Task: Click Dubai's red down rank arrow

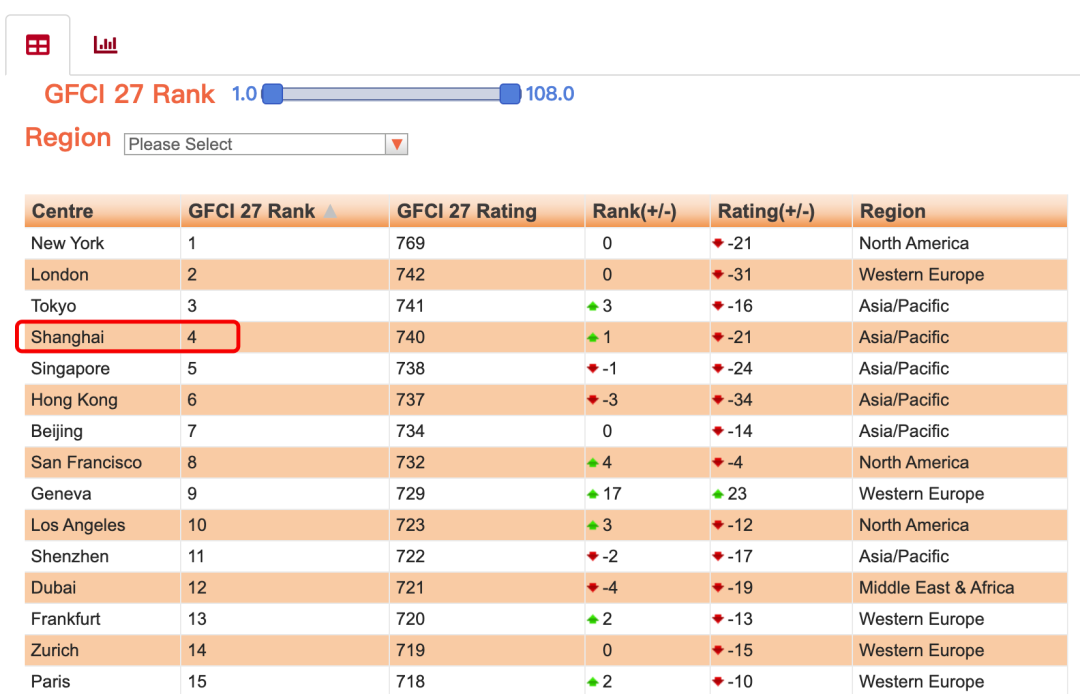Action: (592, 588)
